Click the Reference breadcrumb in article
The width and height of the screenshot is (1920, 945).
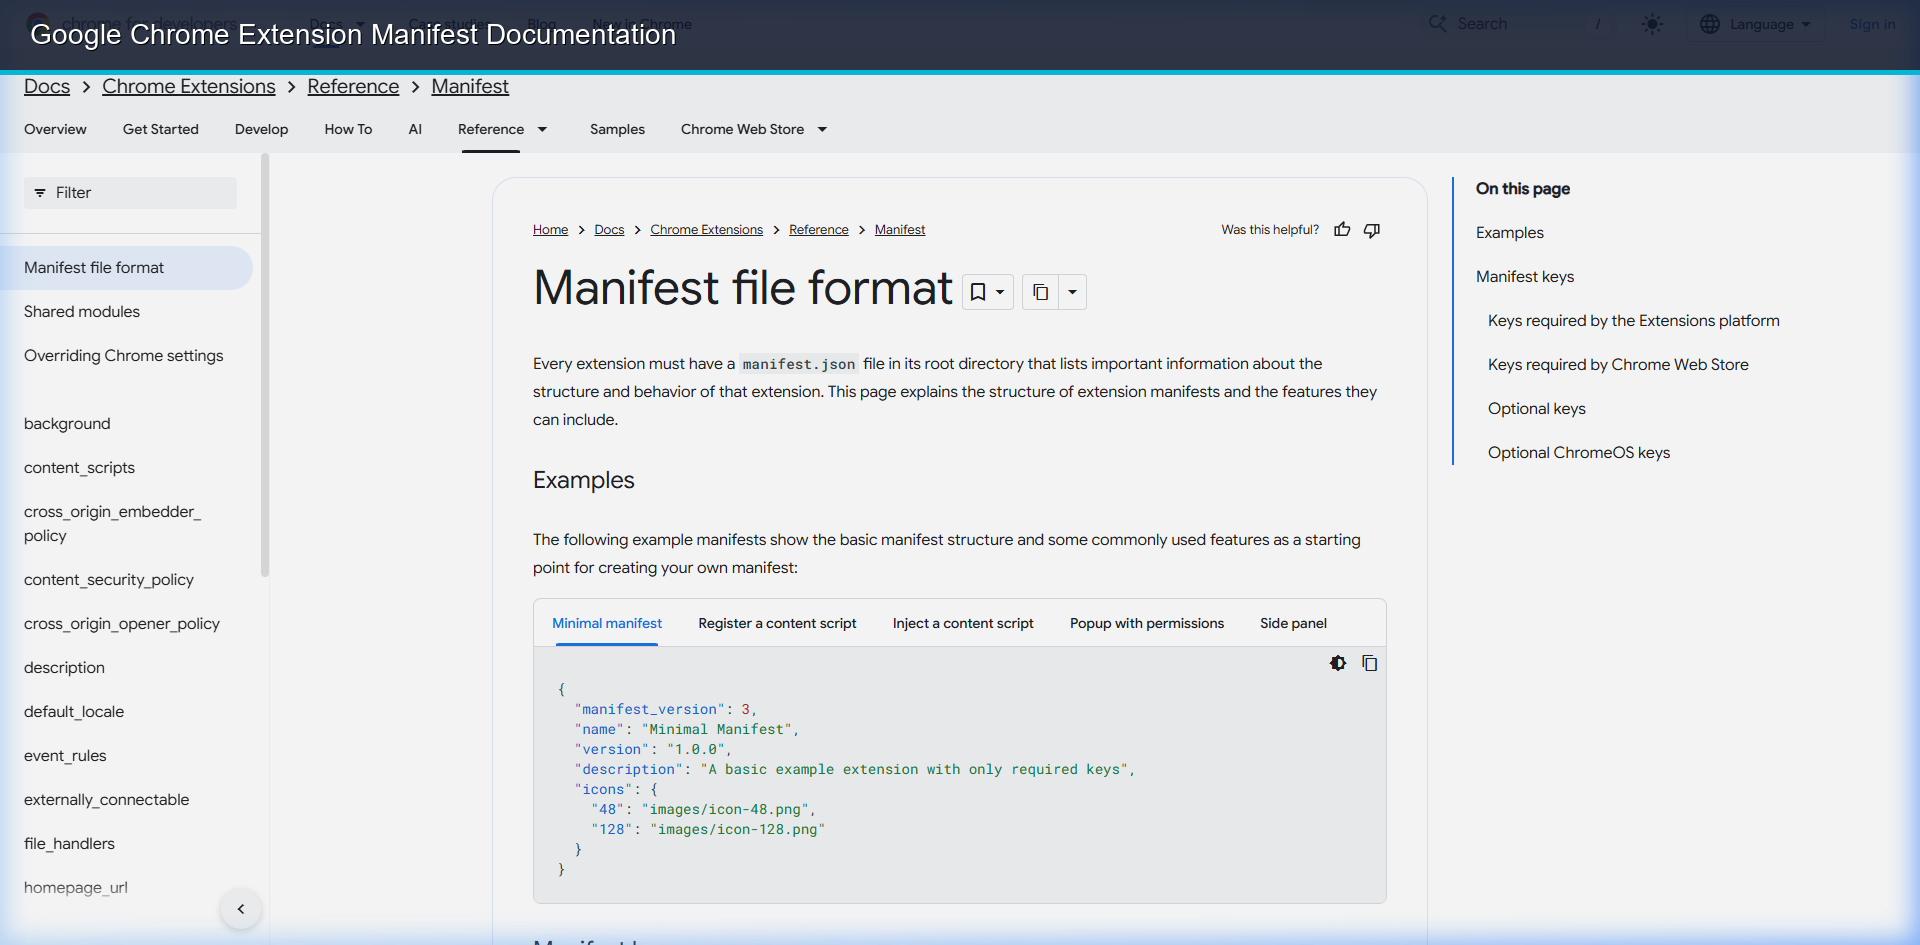[x=818, y=230]
